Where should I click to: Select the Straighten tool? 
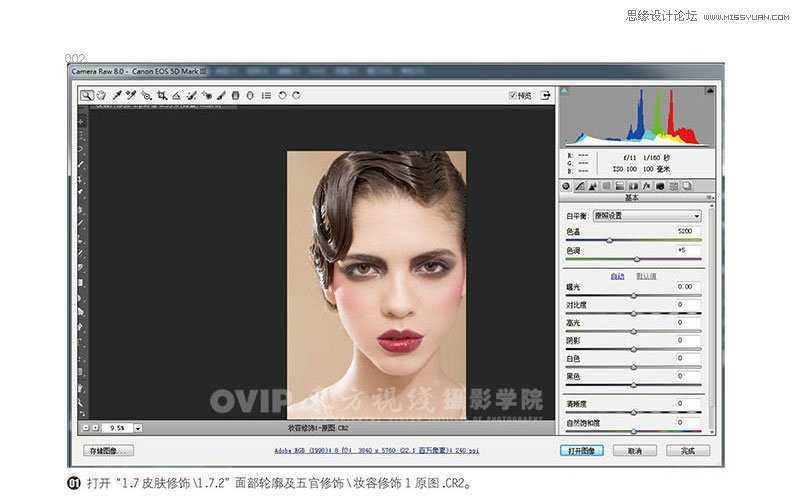coord(177,95)
